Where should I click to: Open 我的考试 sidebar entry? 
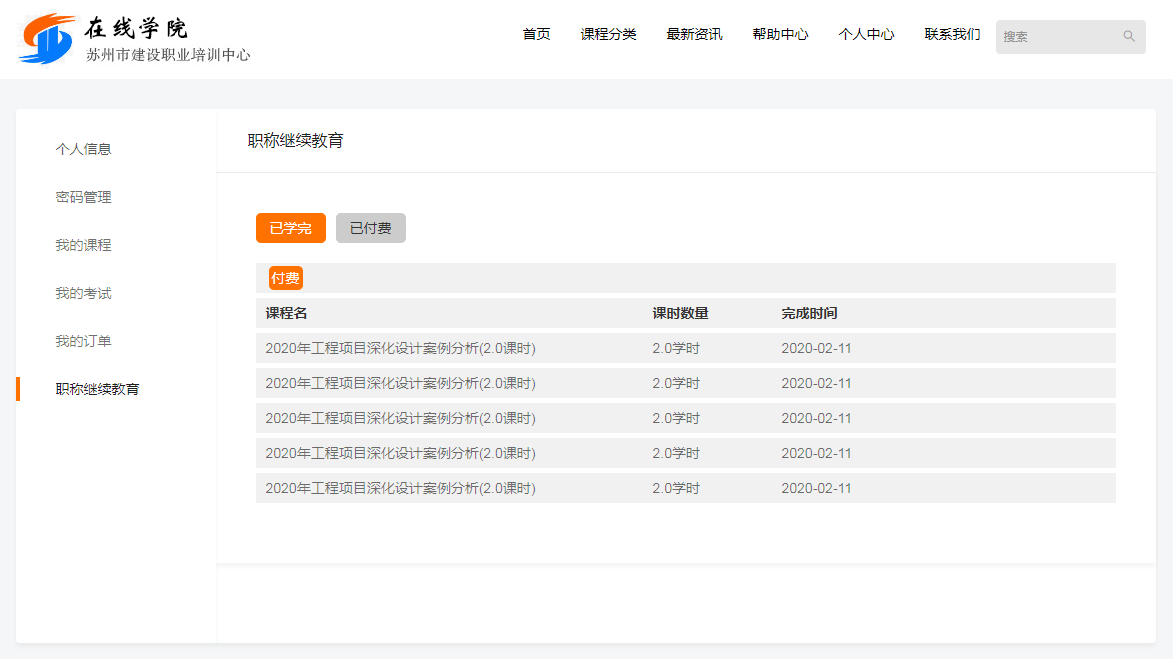coord(83,293)
